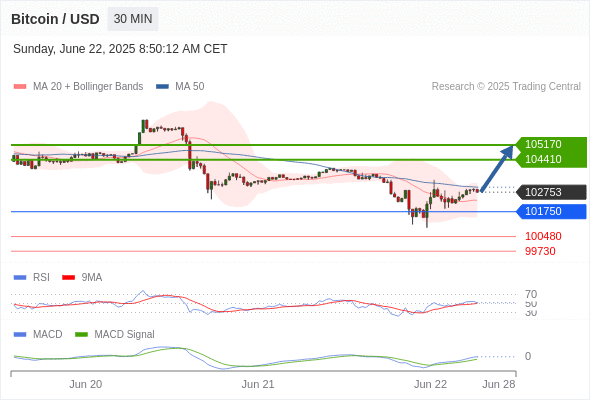The width and height of the screenshot is (590, 400).
Task: Select the date and time stamp text
Action: [x=120, y=49]
